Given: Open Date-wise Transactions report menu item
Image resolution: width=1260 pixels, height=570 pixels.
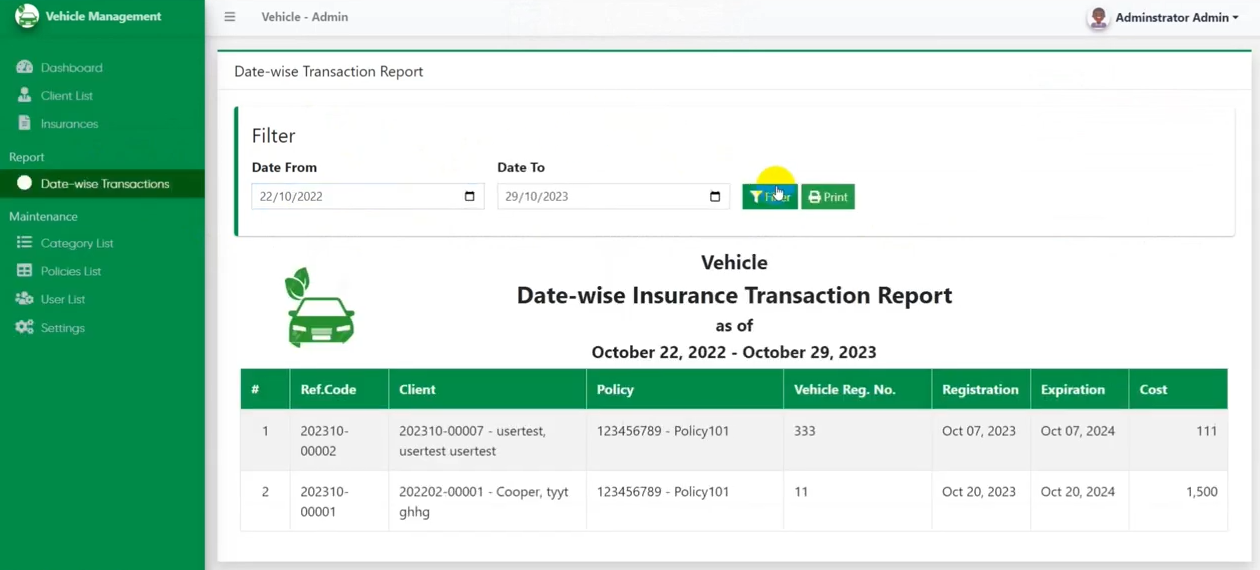Looking at the screenshot, I should pyautogui.click(x=104, y=184).
